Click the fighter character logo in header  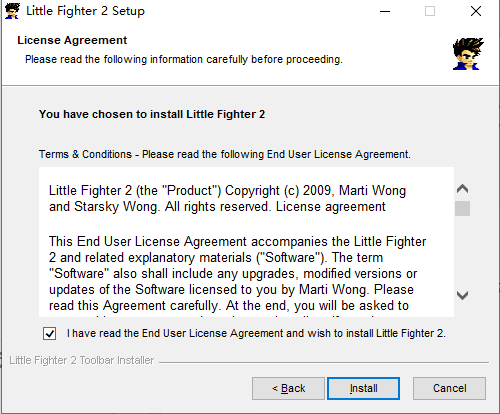(468, 54)
